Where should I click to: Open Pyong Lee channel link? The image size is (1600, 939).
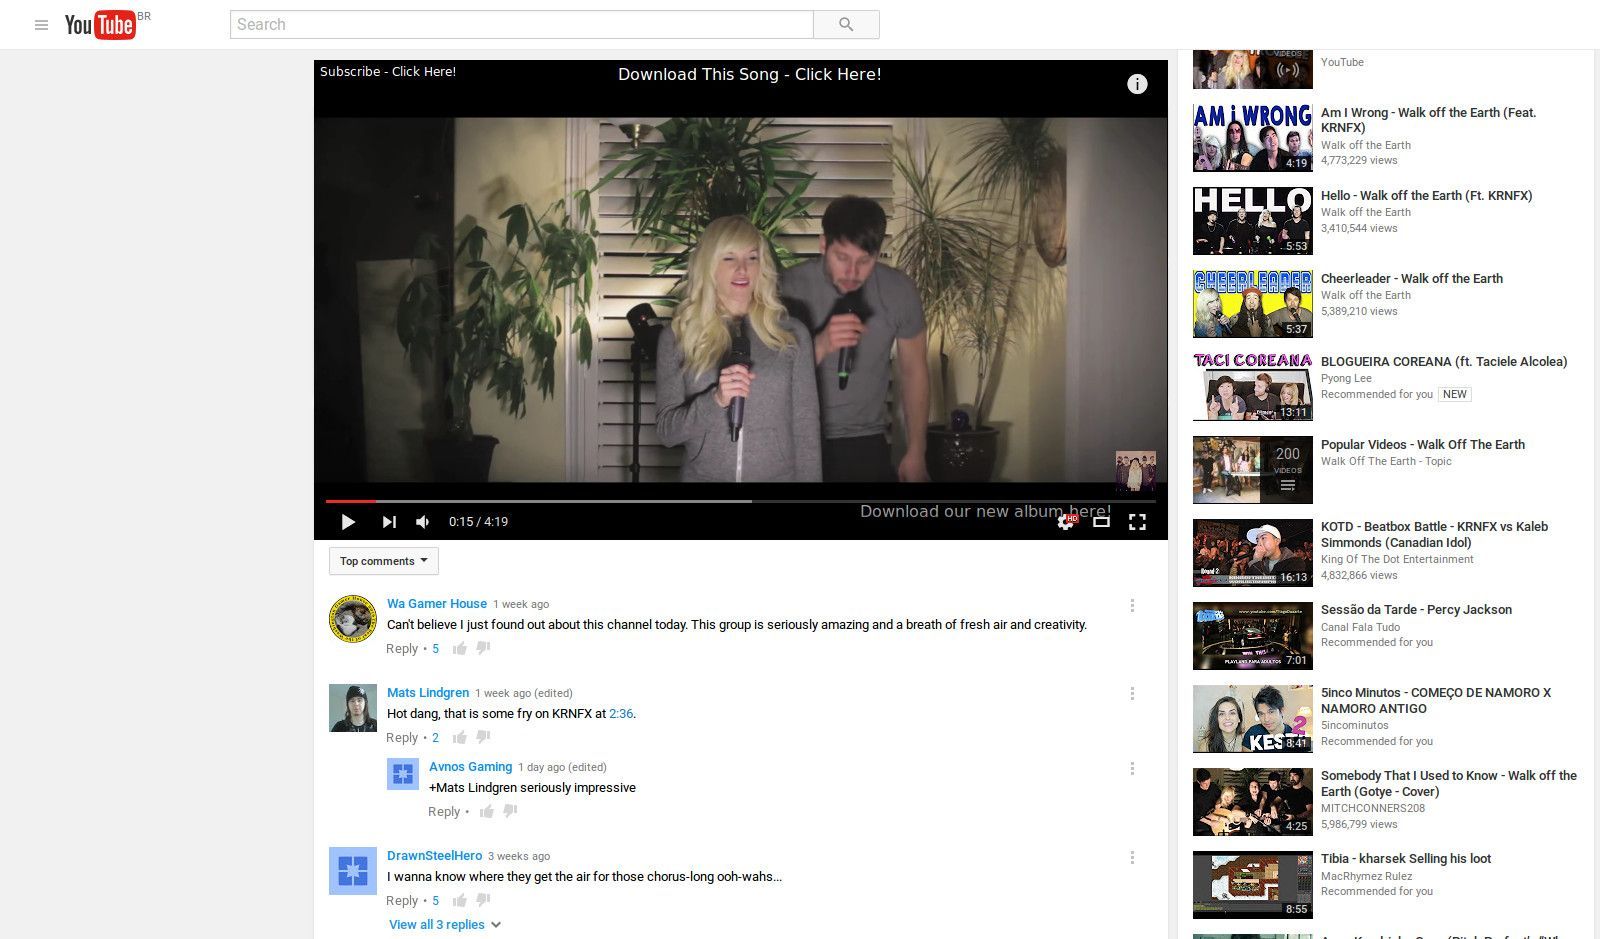coord(1346,378)
